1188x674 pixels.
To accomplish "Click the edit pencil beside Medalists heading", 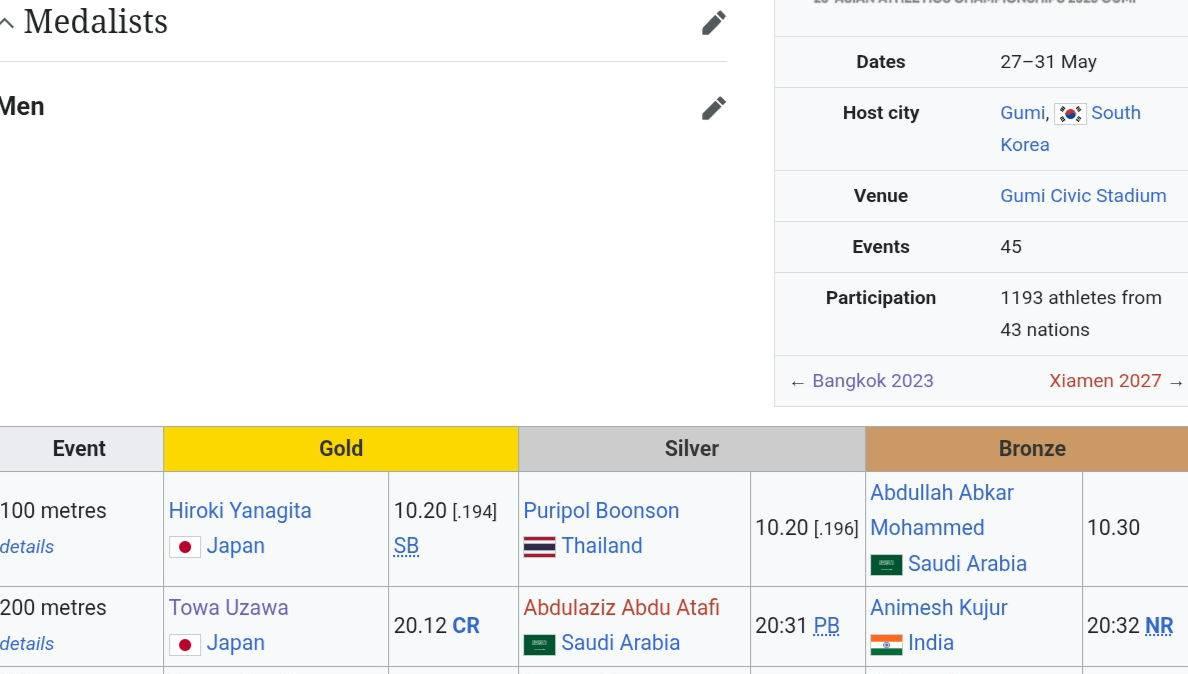I will point(713,23).
